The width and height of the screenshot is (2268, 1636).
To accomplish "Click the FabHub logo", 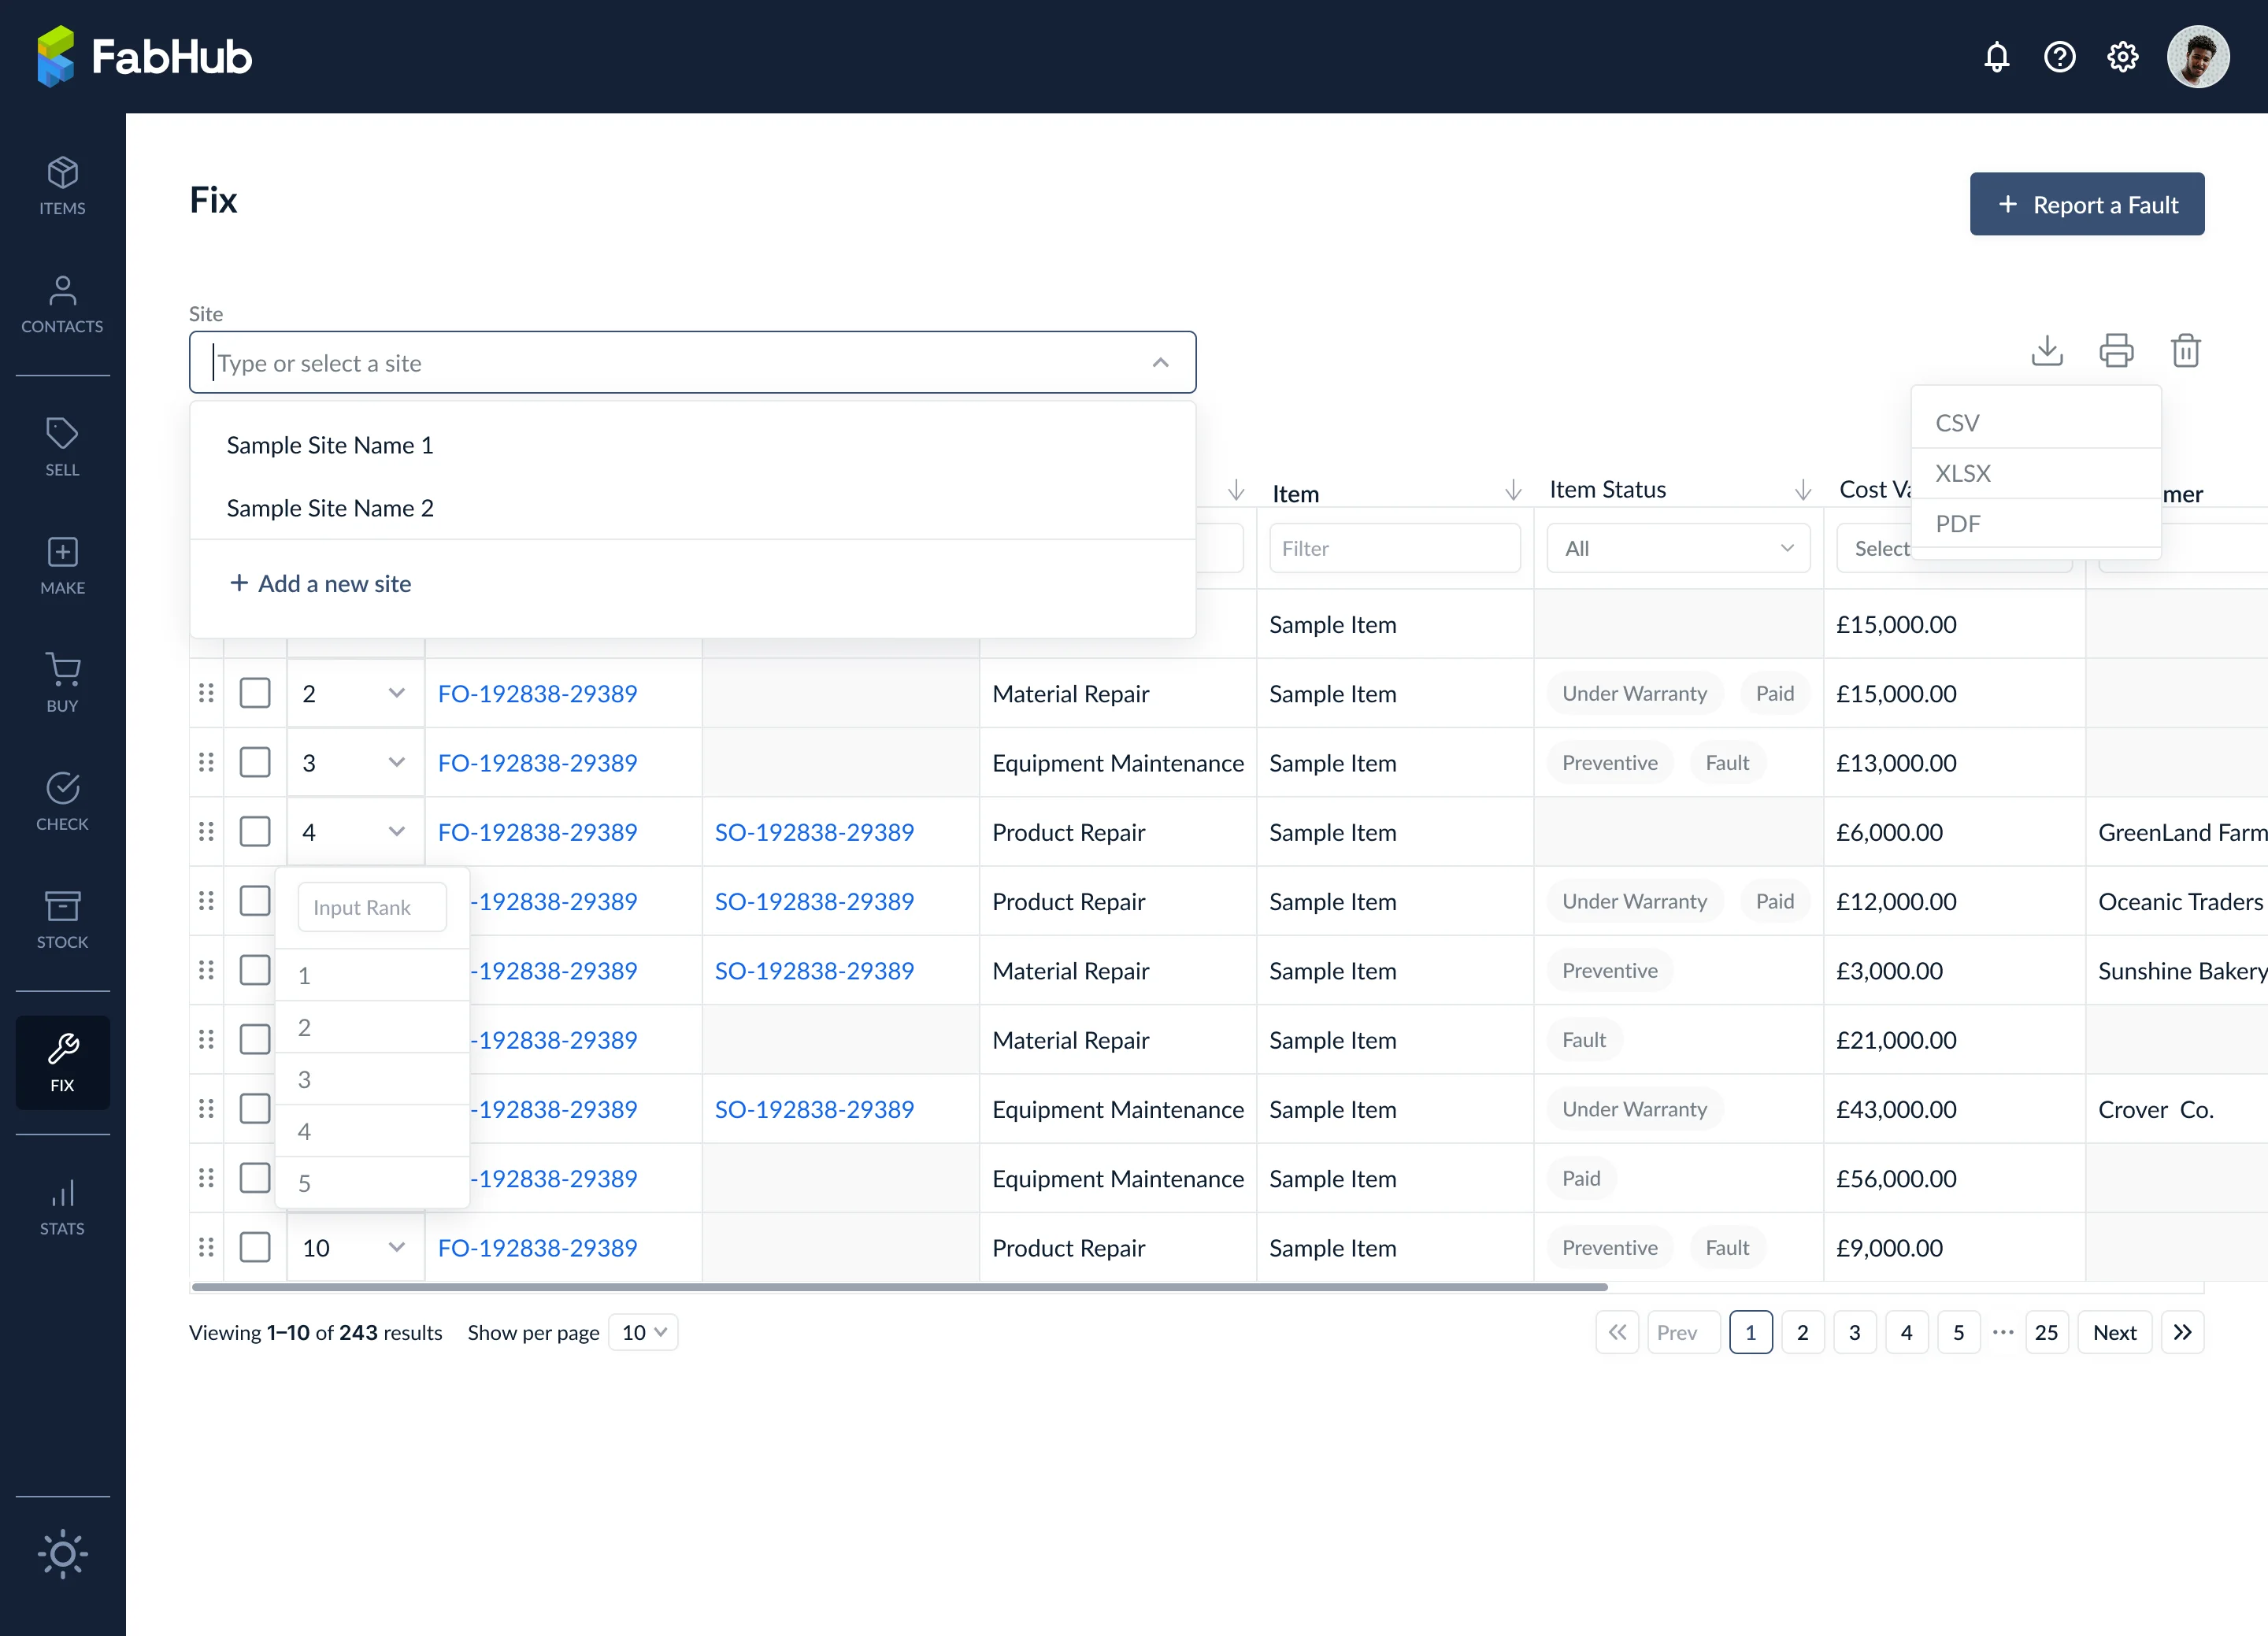I will (x=144, y=57).
